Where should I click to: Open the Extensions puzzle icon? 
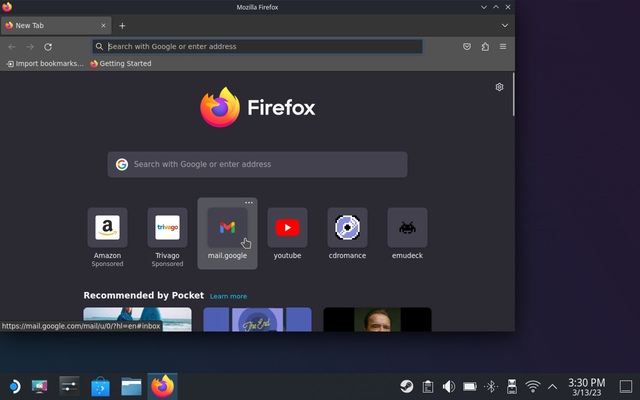click(x=485, y=47)
